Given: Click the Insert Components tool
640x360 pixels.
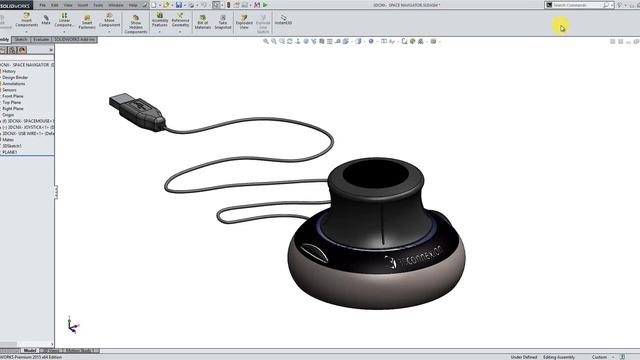Looking at the screenshot, I should tap(27, 20).
